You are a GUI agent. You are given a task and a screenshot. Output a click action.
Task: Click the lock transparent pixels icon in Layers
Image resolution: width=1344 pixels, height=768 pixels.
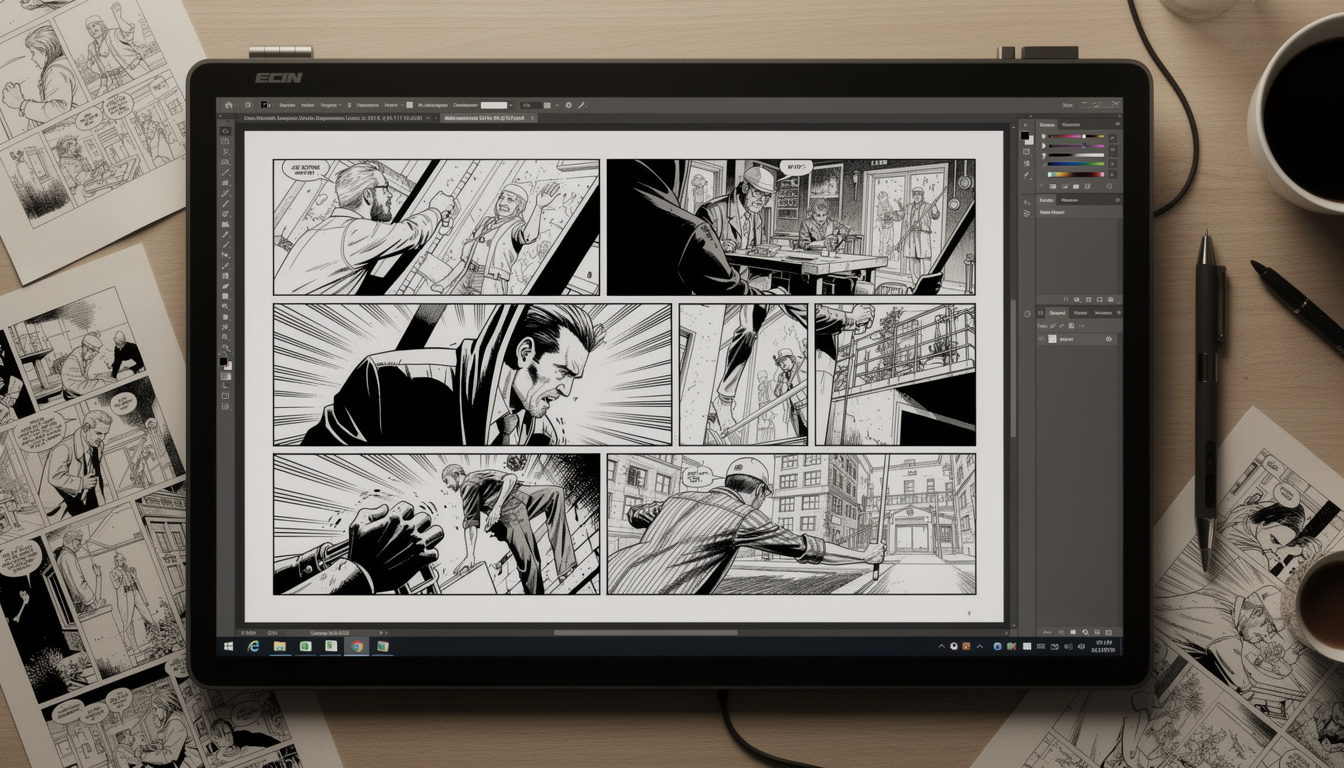1053,326
